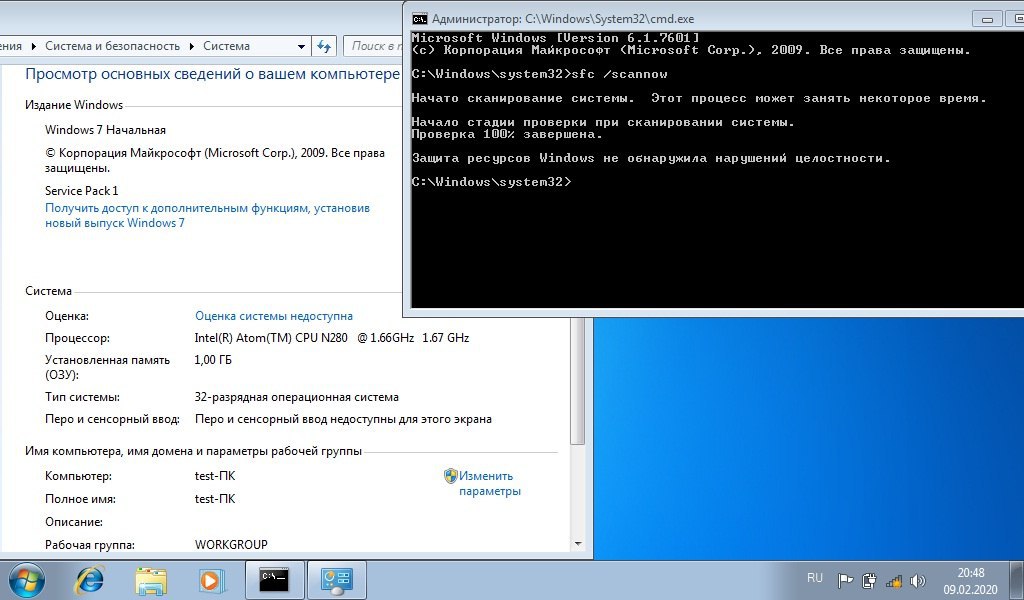Viewport: 1024px width, 600px height.
Task: Click 'Проверка 100% завершена.' line in cmd
Action: 507,134
